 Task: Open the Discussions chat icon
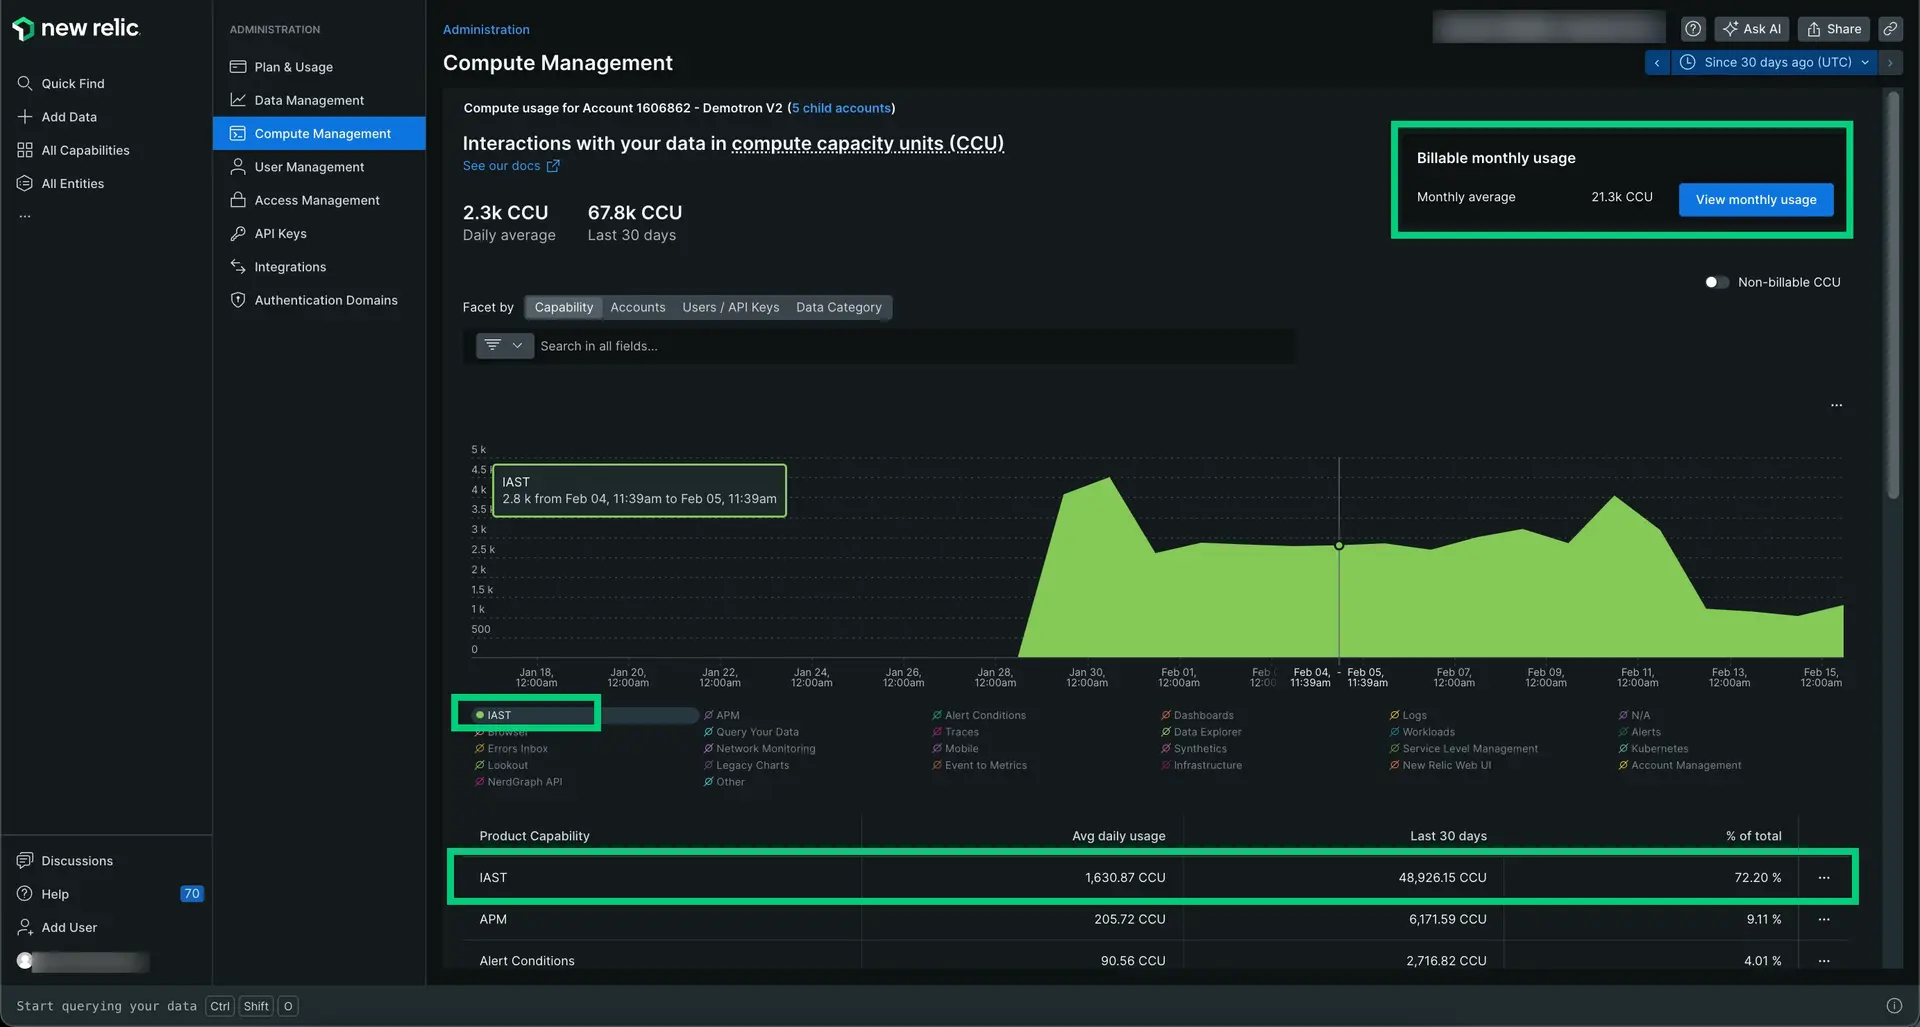[25, 861]
